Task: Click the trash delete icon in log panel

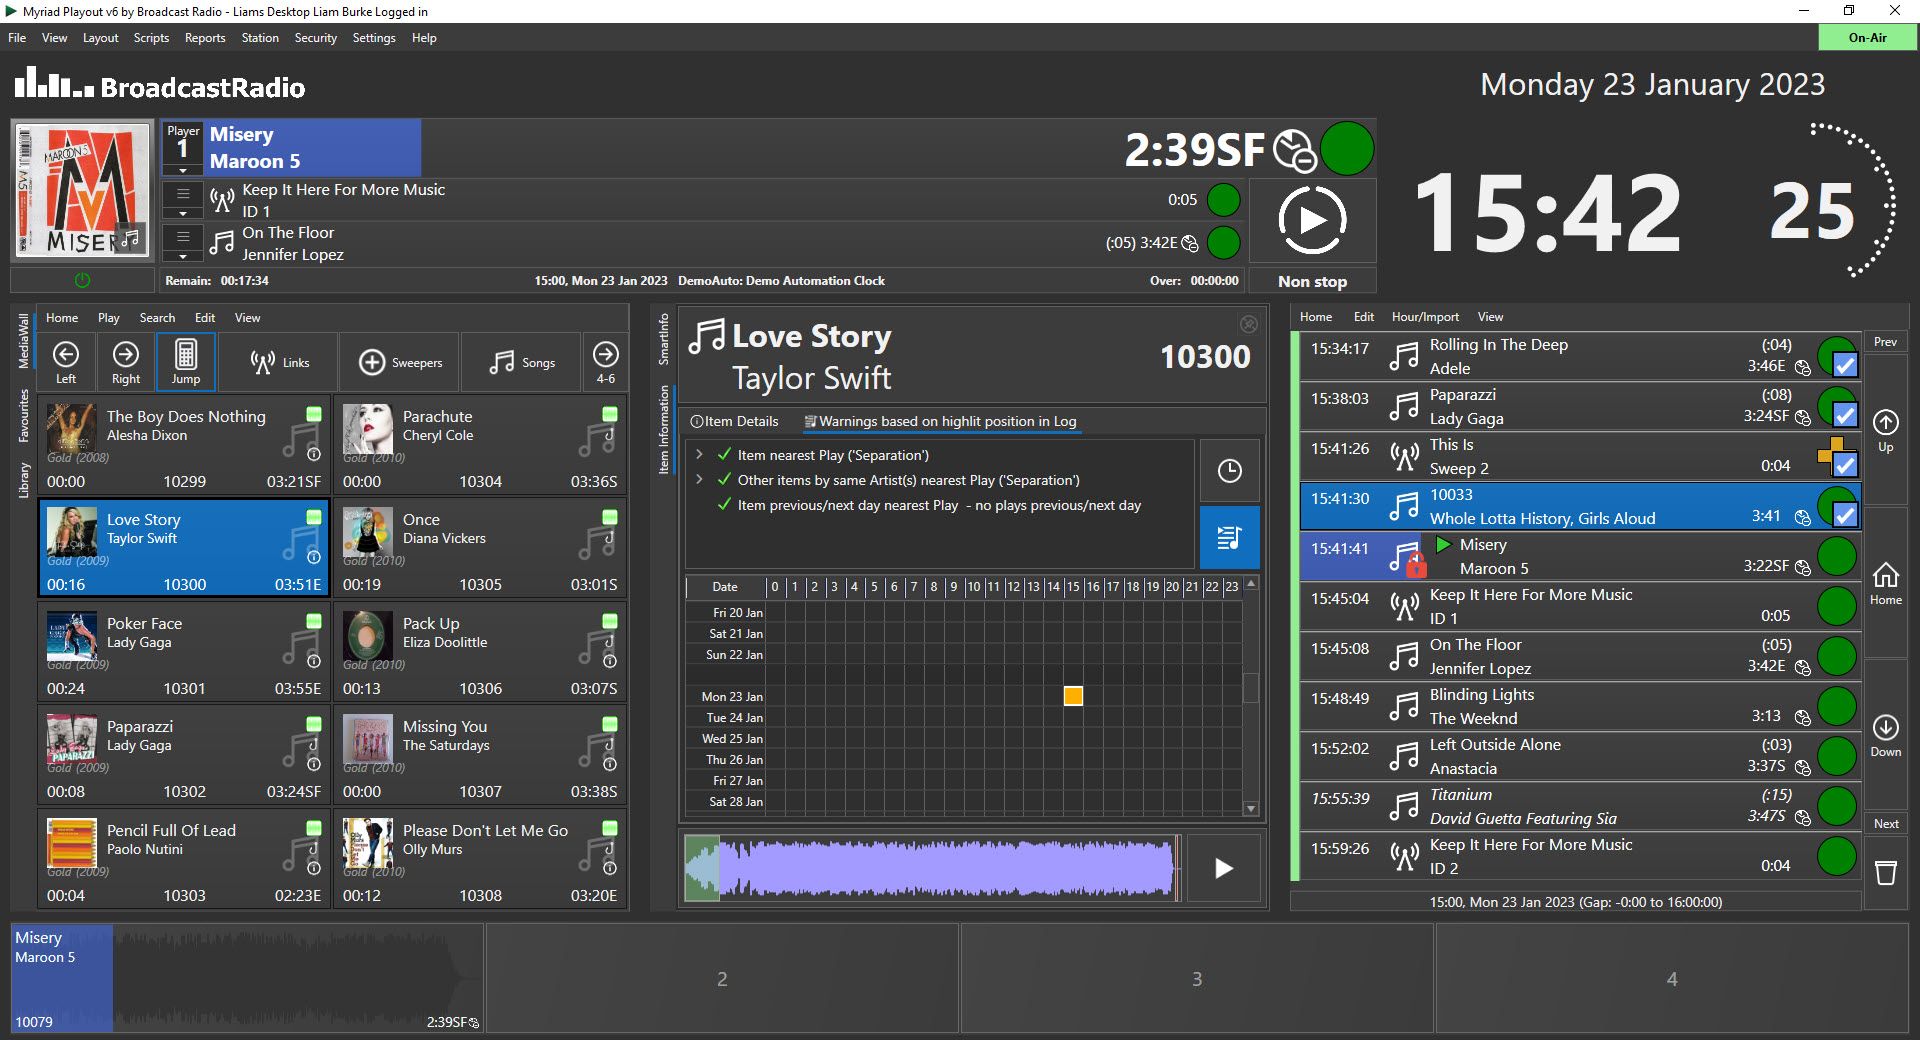Action: tap(1885, 873)
